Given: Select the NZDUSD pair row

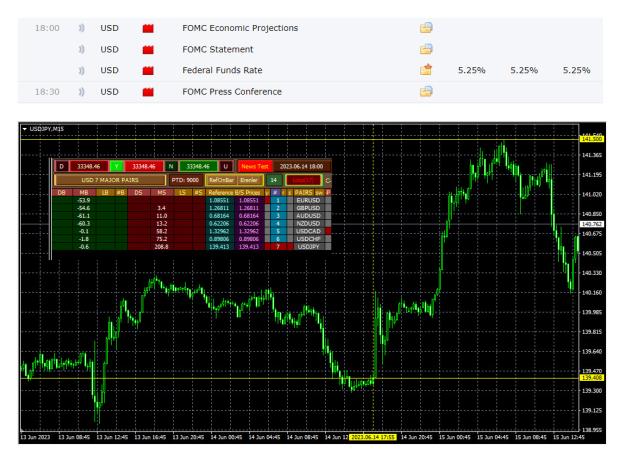Looking at the screenshot, I should tap(309, 224).
